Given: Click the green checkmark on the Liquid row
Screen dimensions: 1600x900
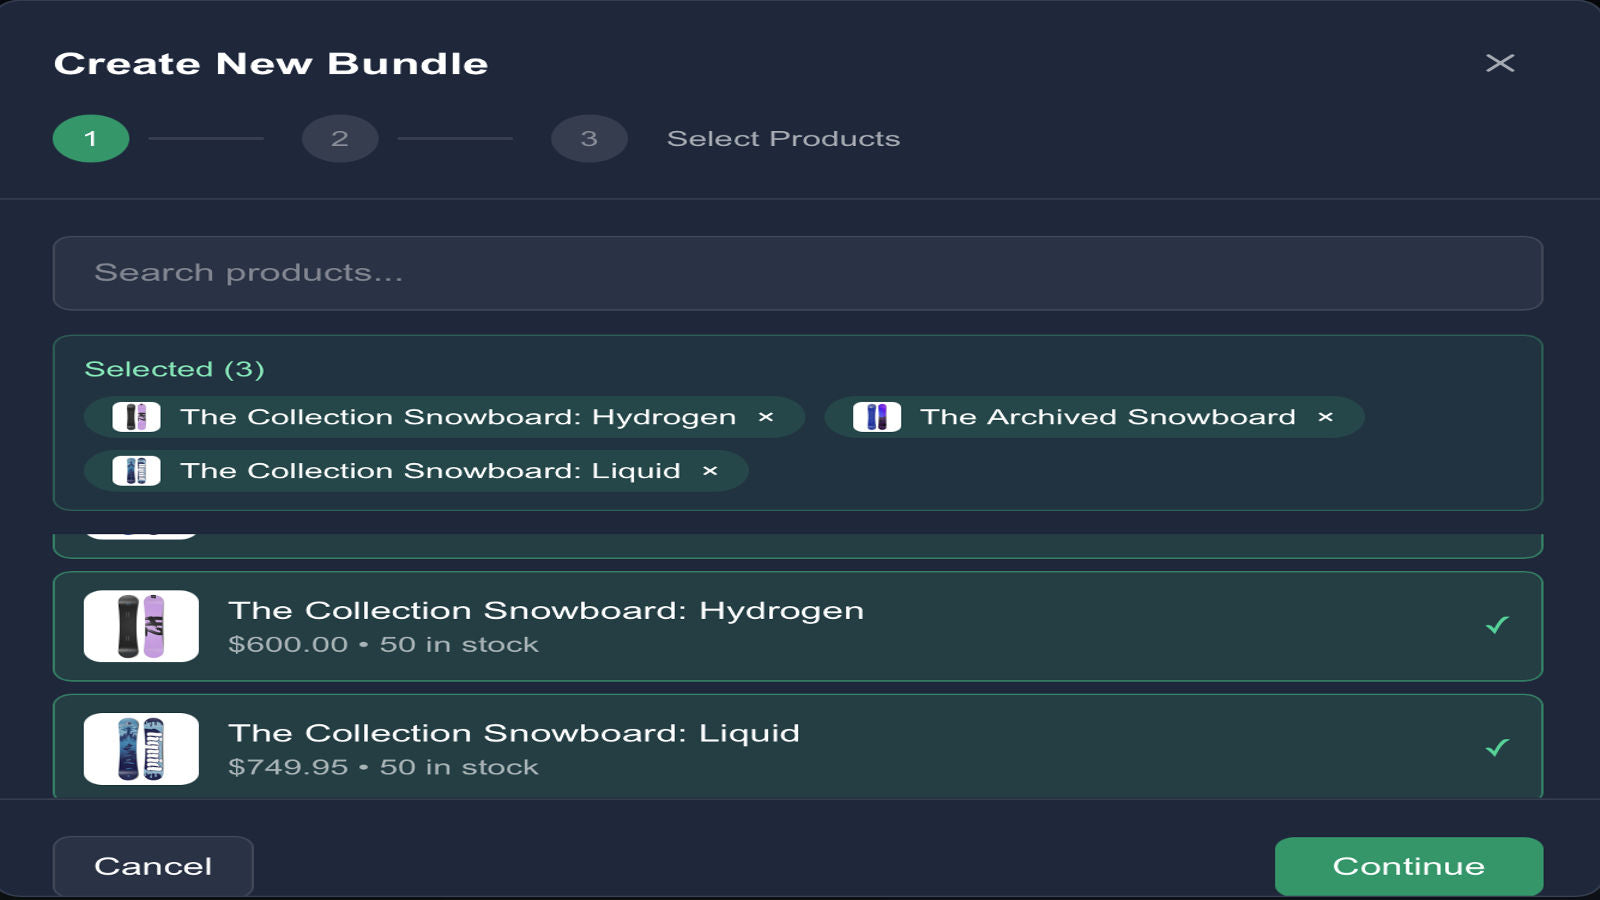Looking at the screenshot, I should pos(1497,749).
